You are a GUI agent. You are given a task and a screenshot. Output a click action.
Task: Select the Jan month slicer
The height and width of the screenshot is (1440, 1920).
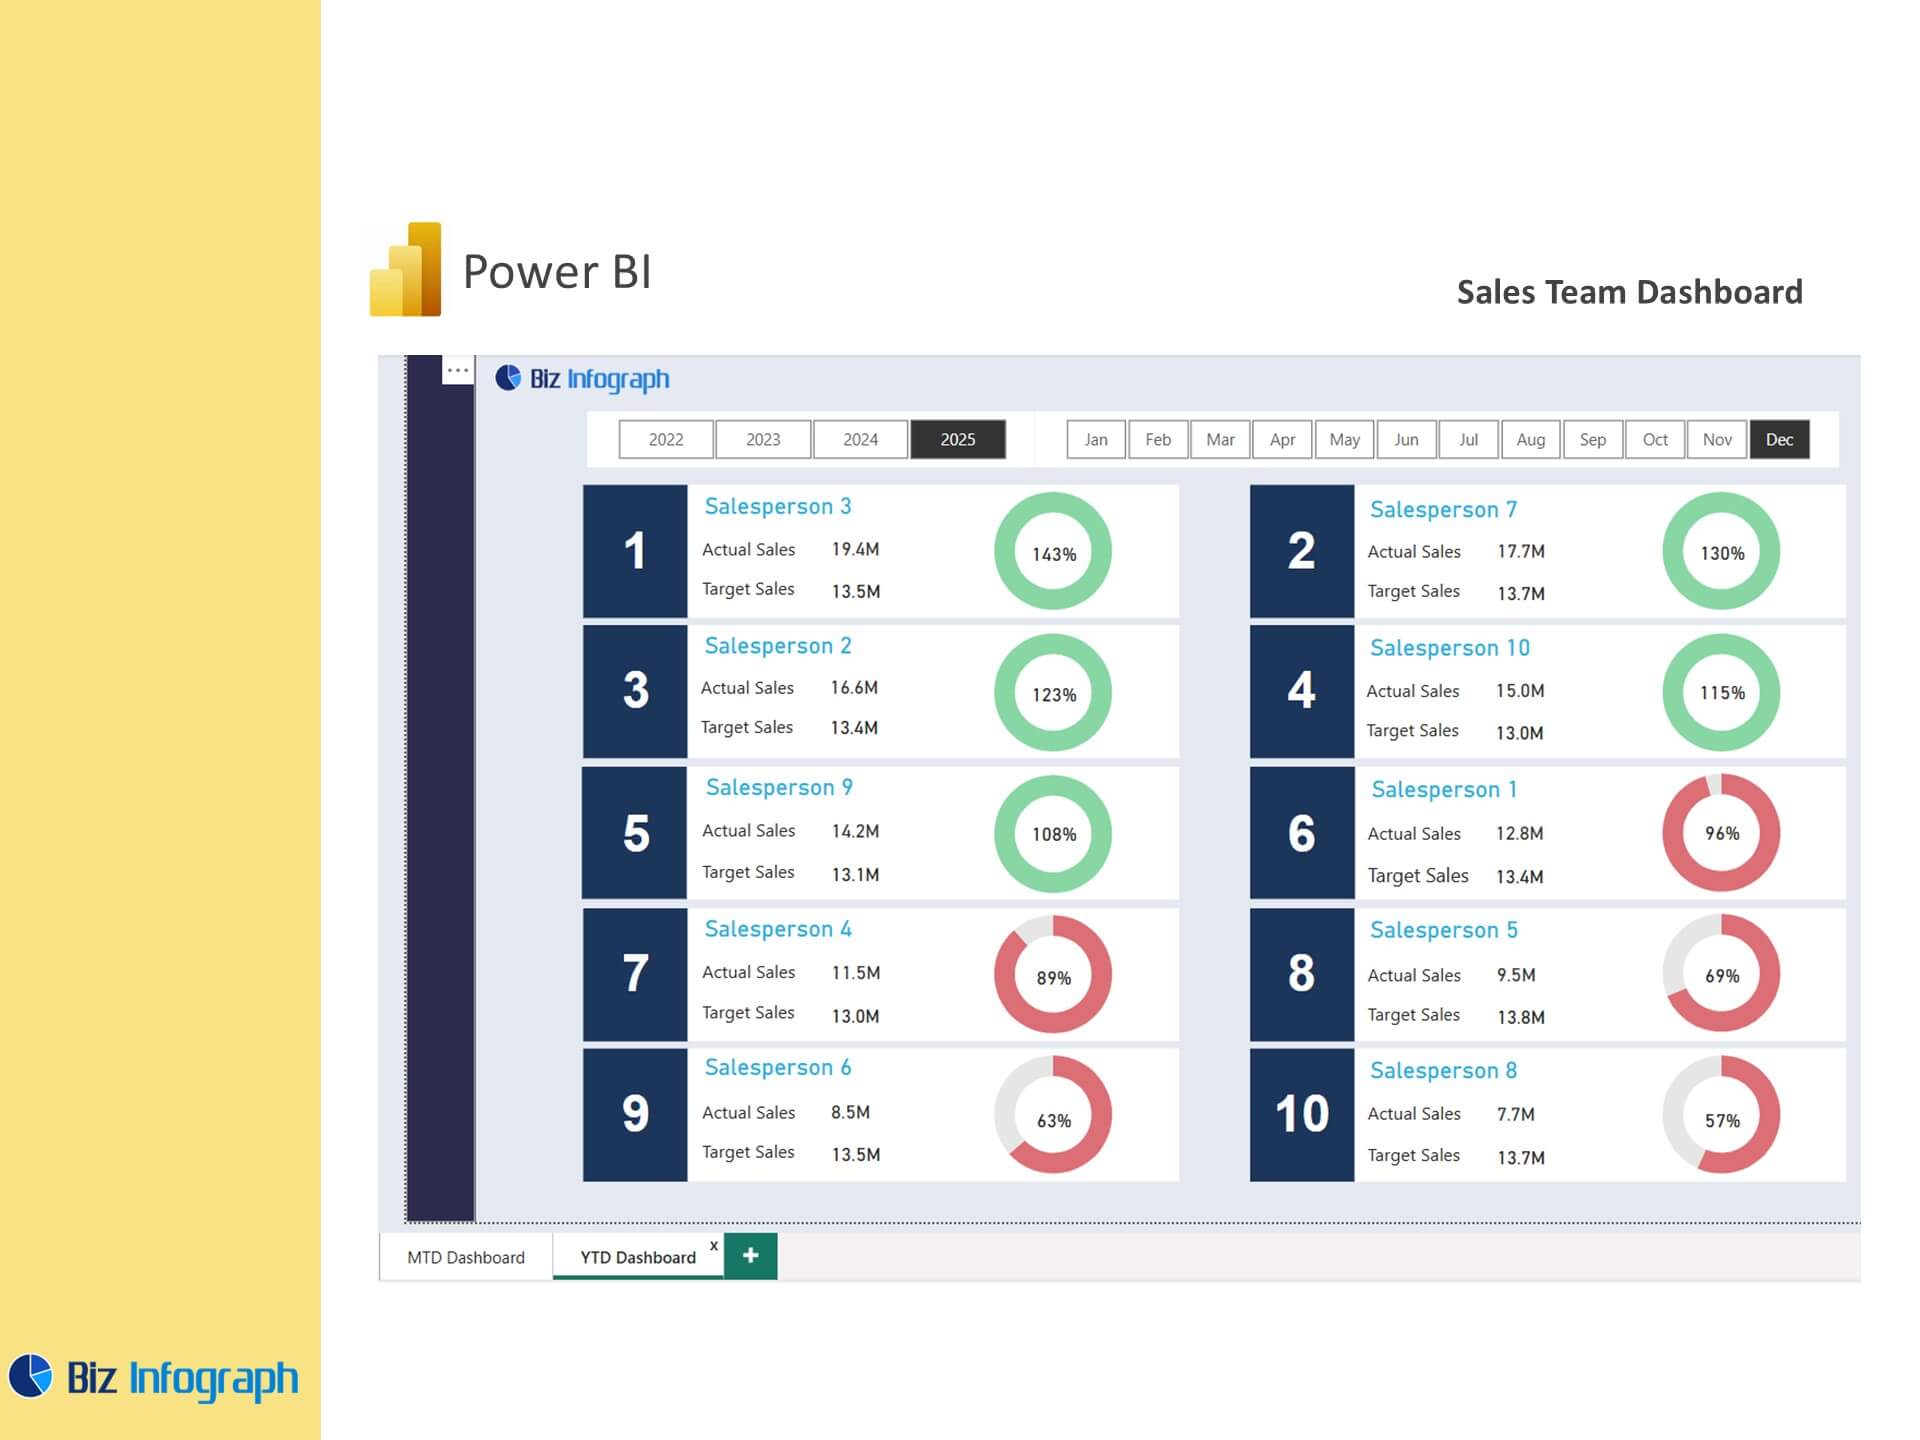(x=1096, y=439)
